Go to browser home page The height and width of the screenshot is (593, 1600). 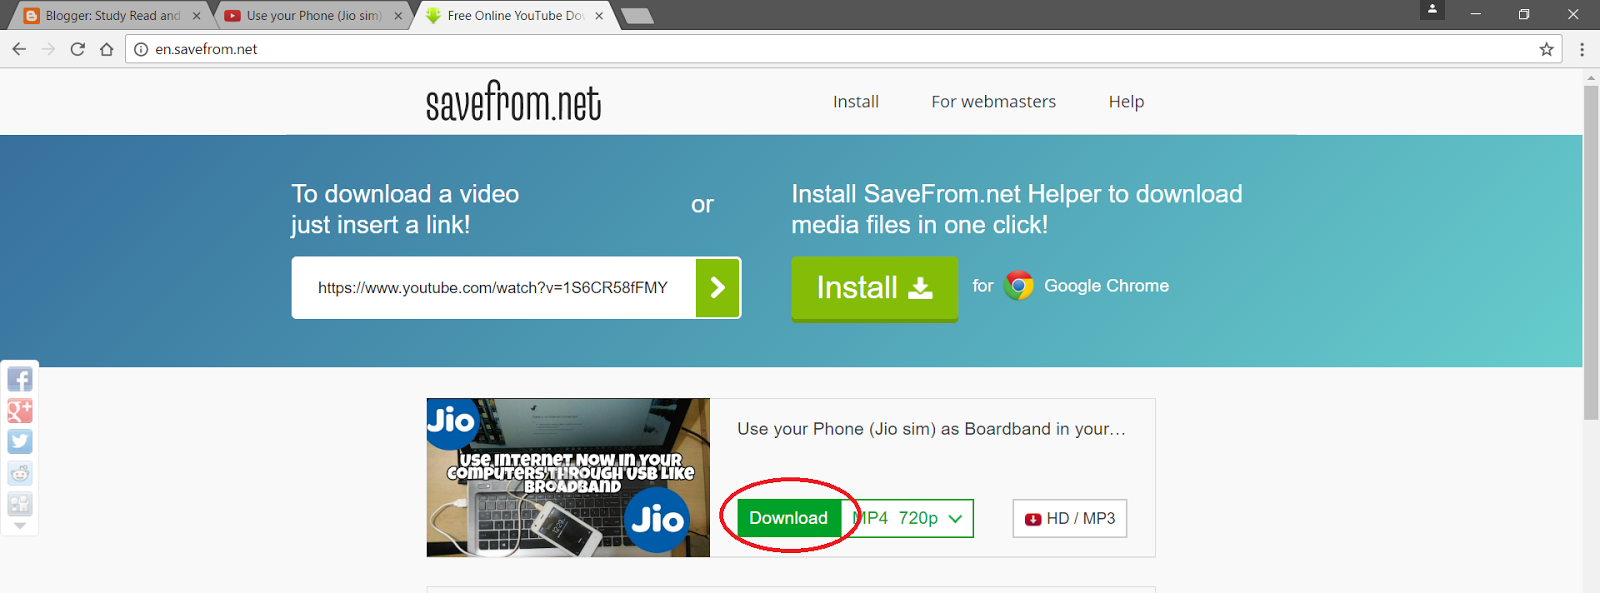(x=106, y=49)
